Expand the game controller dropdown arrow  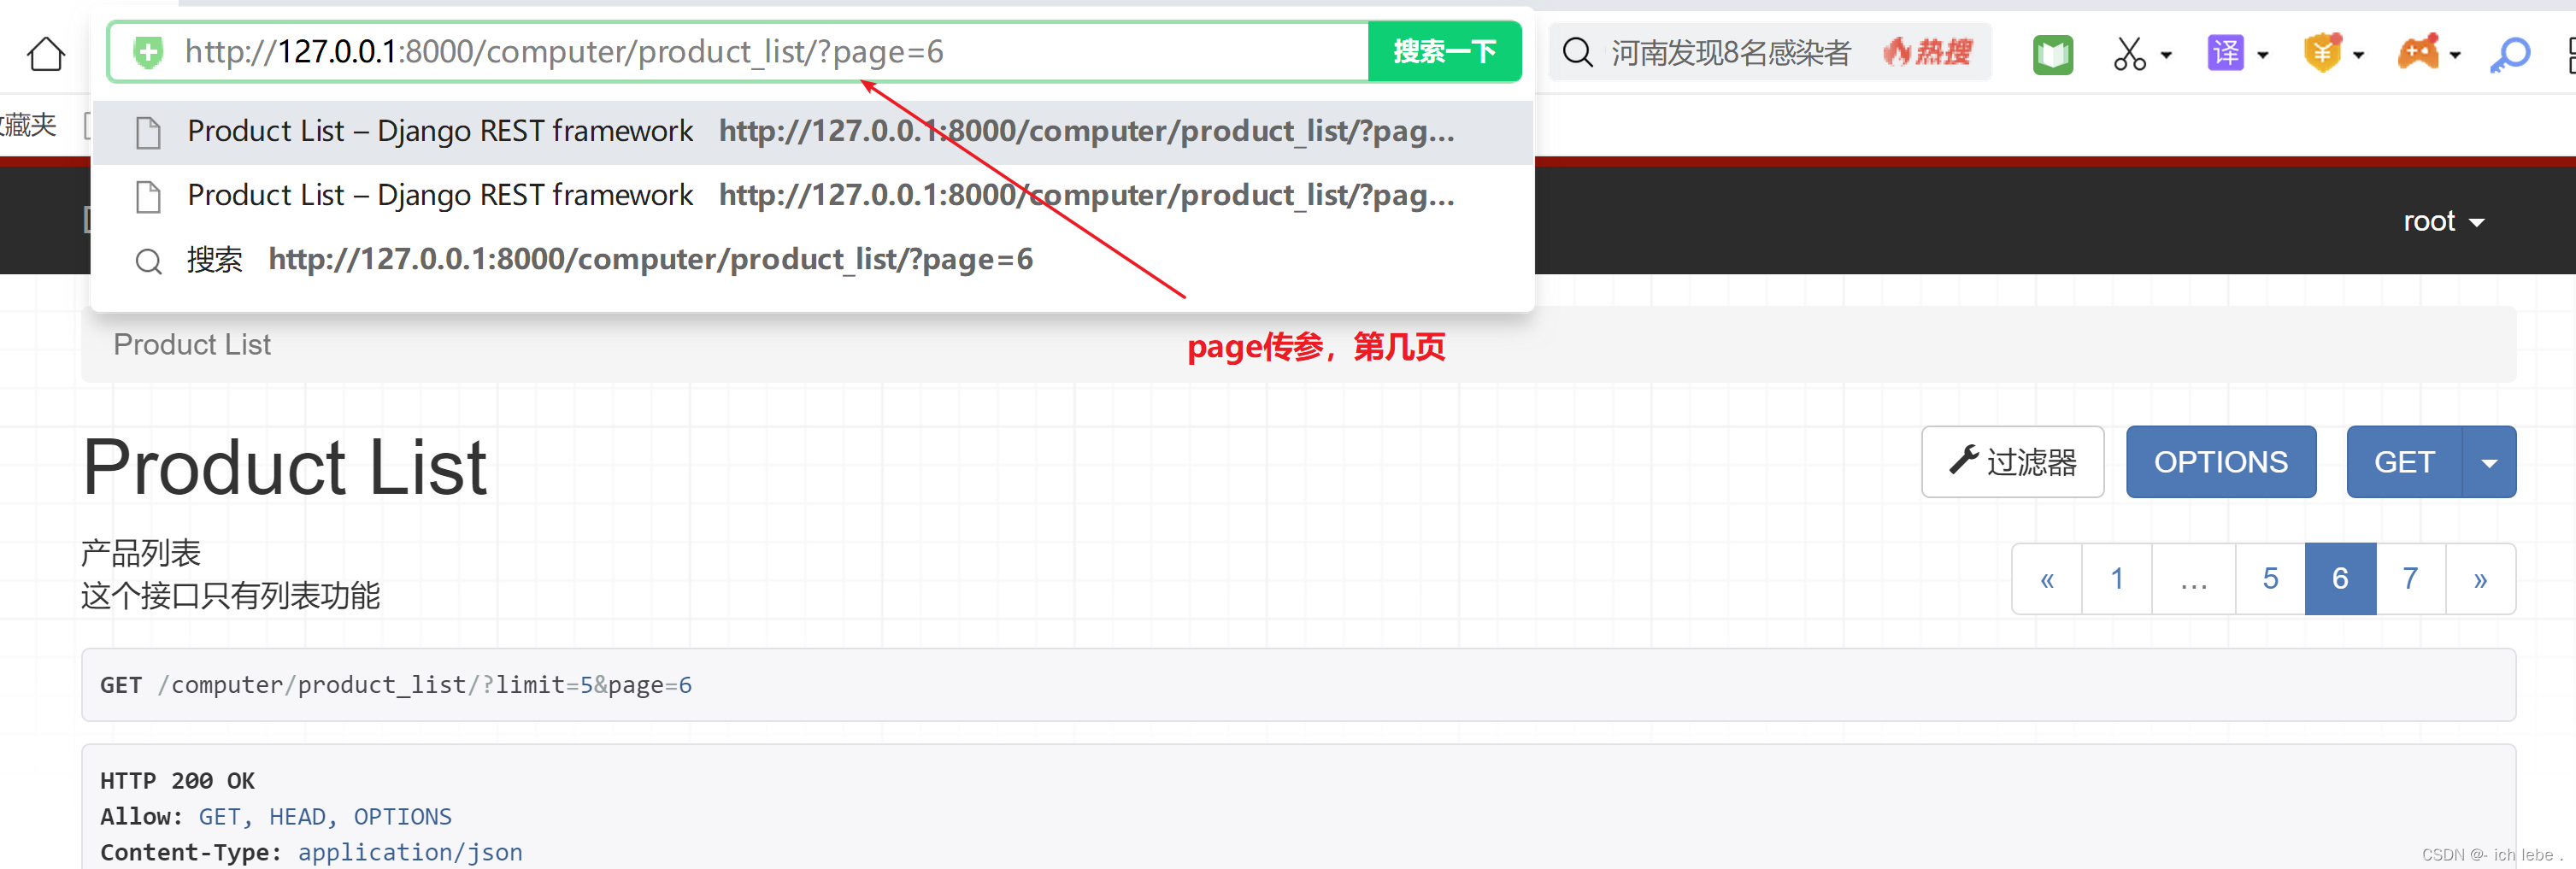click(2454, 55)
